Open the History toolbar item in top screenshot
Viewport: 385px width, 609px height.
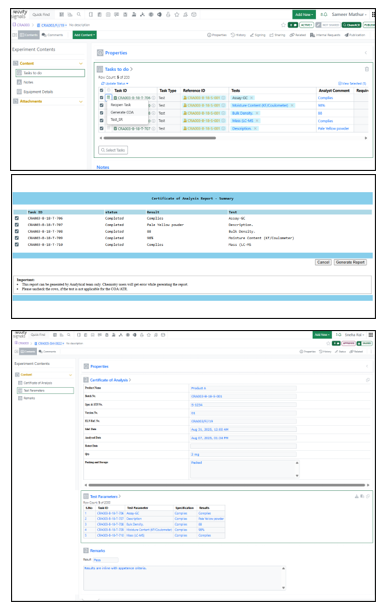pyautogui.click(x=239, y=35)
